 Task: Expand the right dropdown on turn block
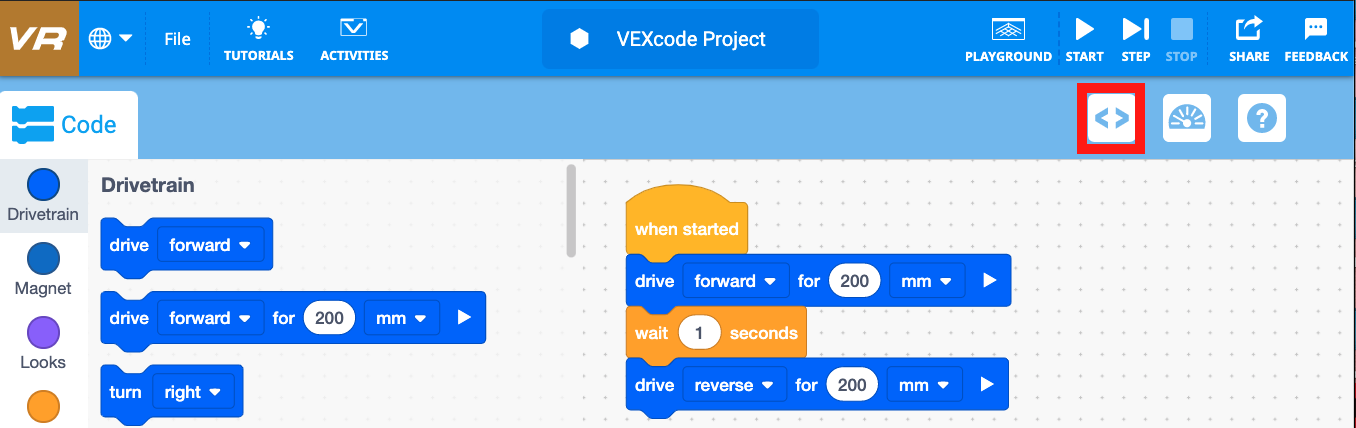click(x=192, y=392)
